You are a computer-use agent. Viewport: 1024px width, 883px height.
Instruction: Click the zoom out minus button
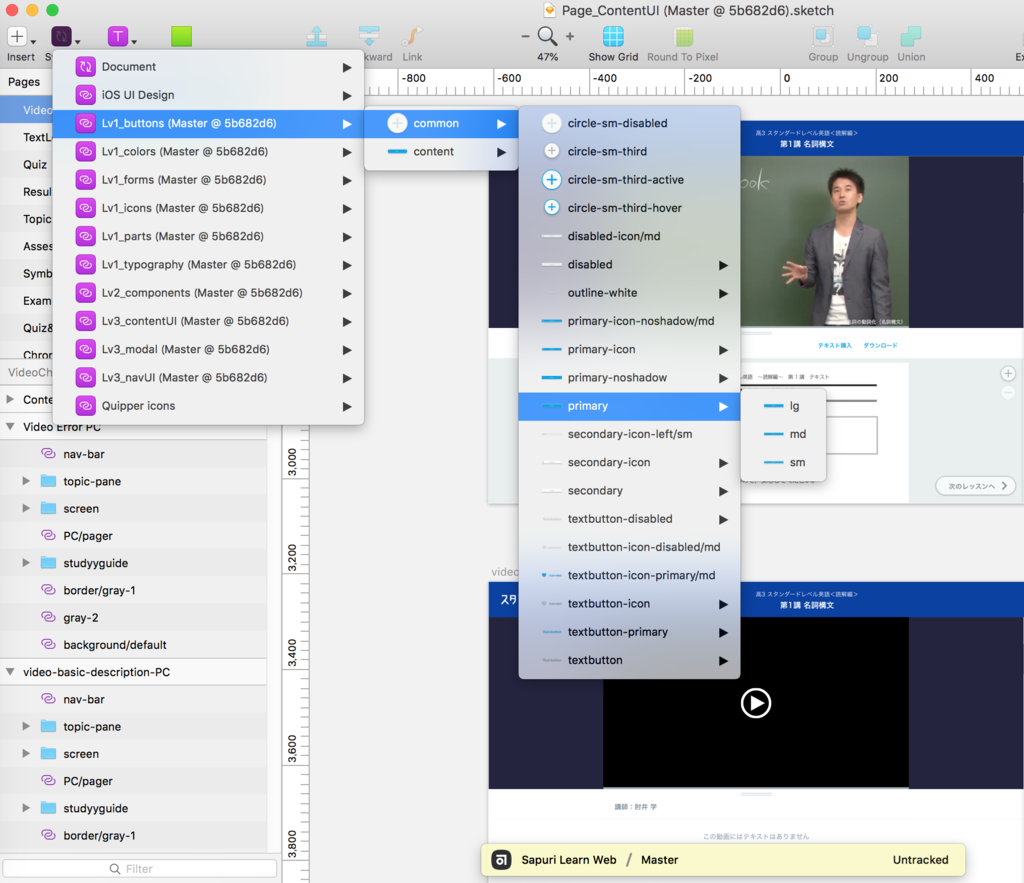[526, 36]
